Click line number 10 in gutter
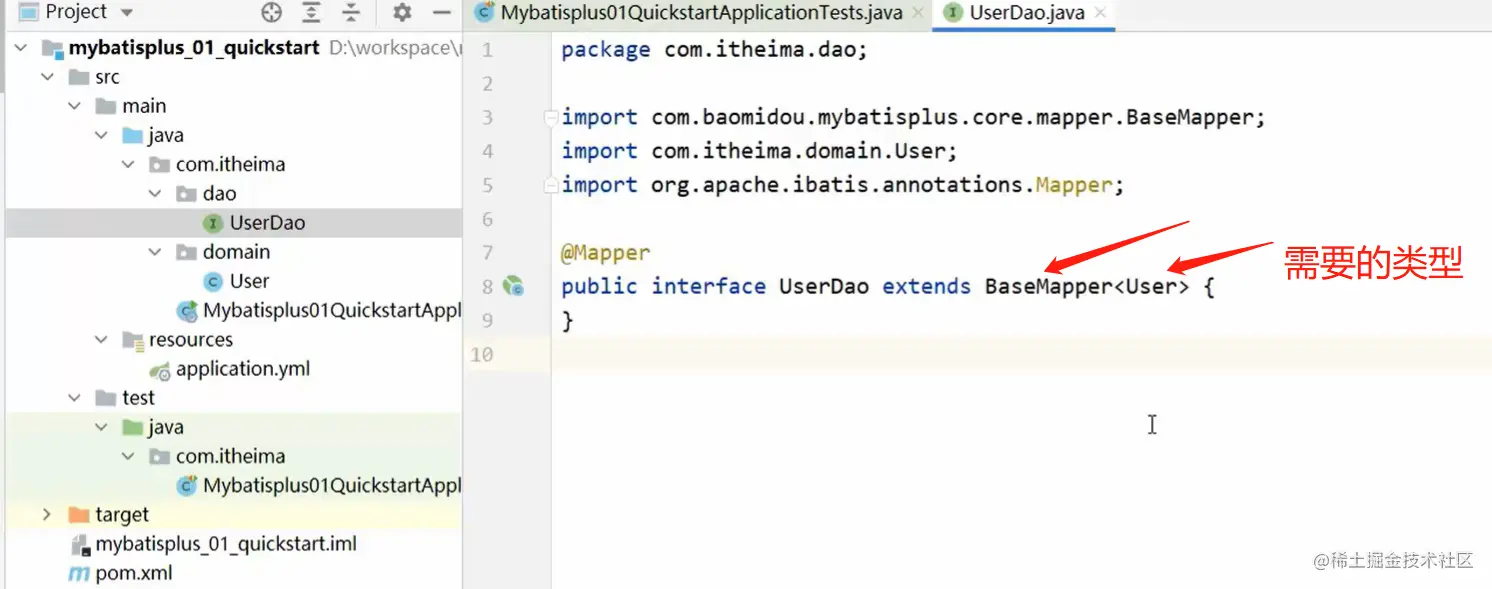The width and height of the screenshot is (1492, 589). (482, 354)
